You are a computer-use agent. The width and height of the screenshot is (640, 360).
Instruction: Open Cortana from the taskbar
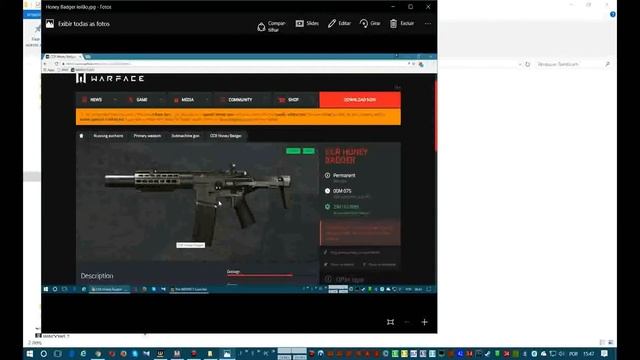tap(44, 354)
